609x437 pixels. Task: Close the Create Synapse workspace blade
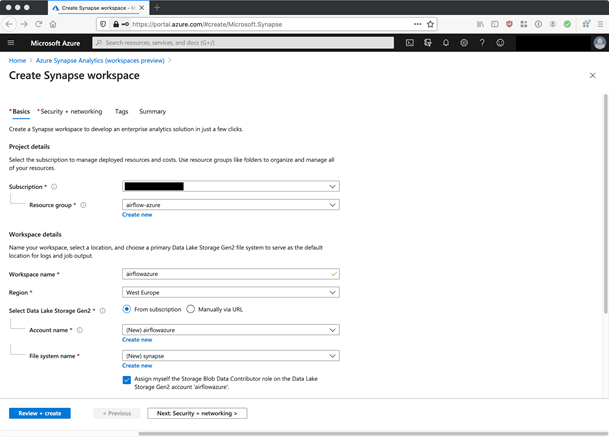click(x=592, y=75)
